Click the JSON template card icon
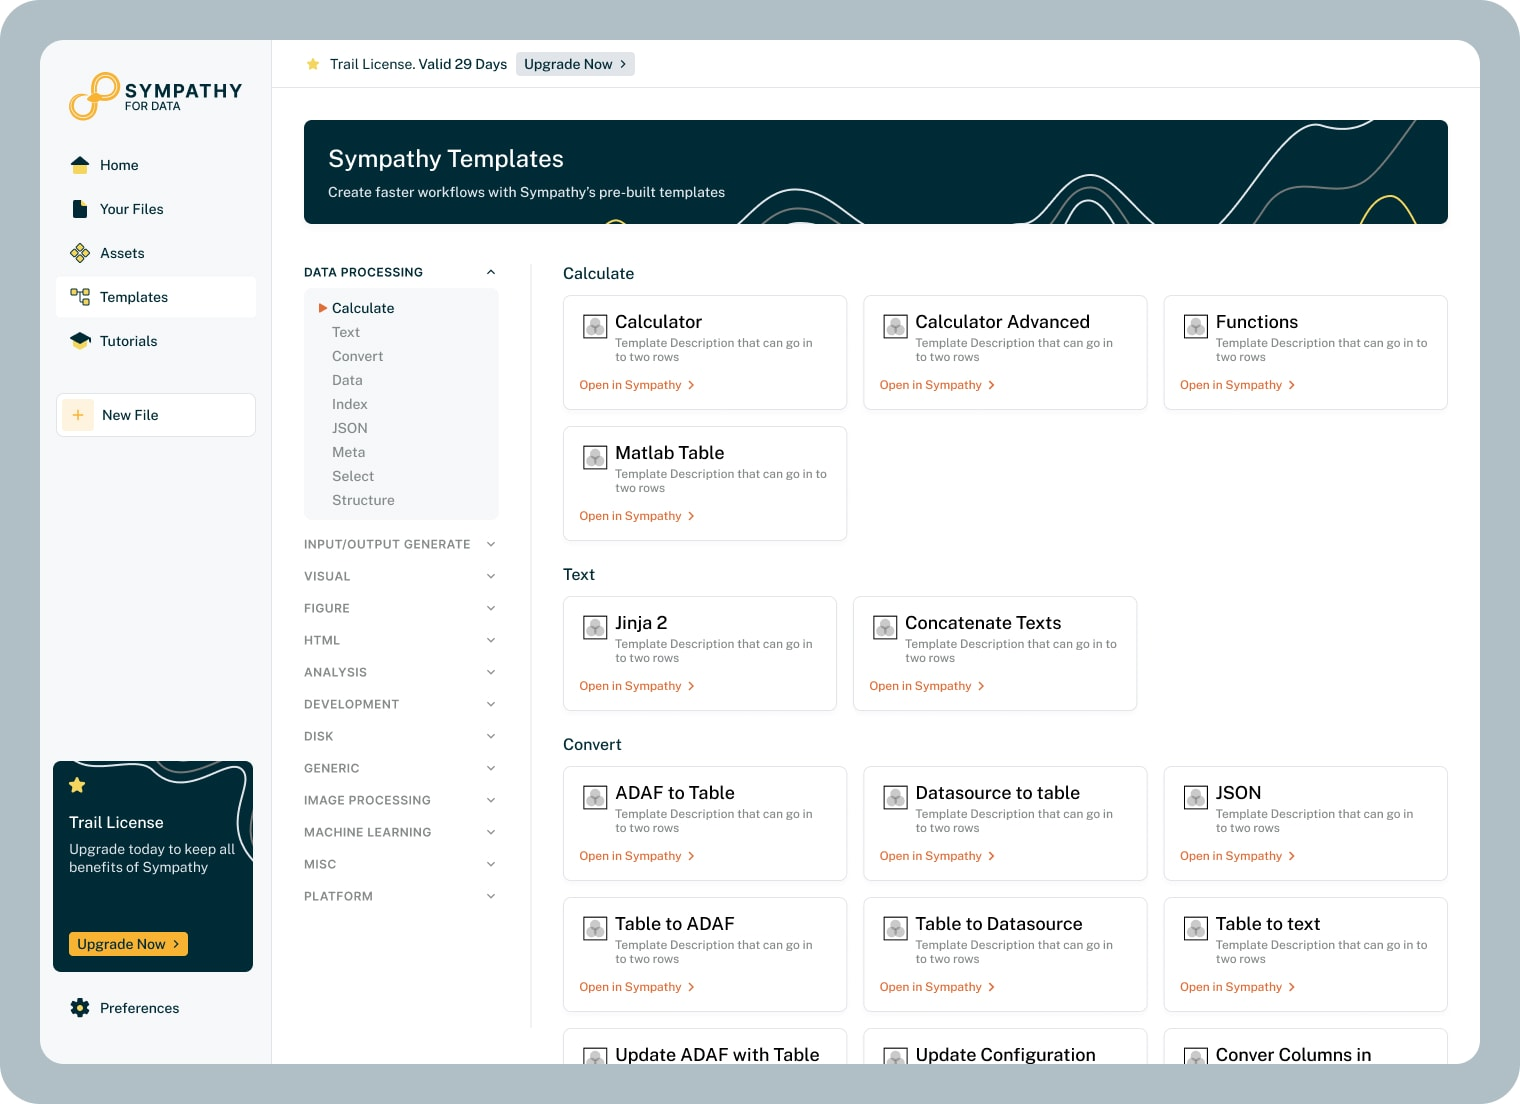The image size is (1520, 1104). point(1196,797)
